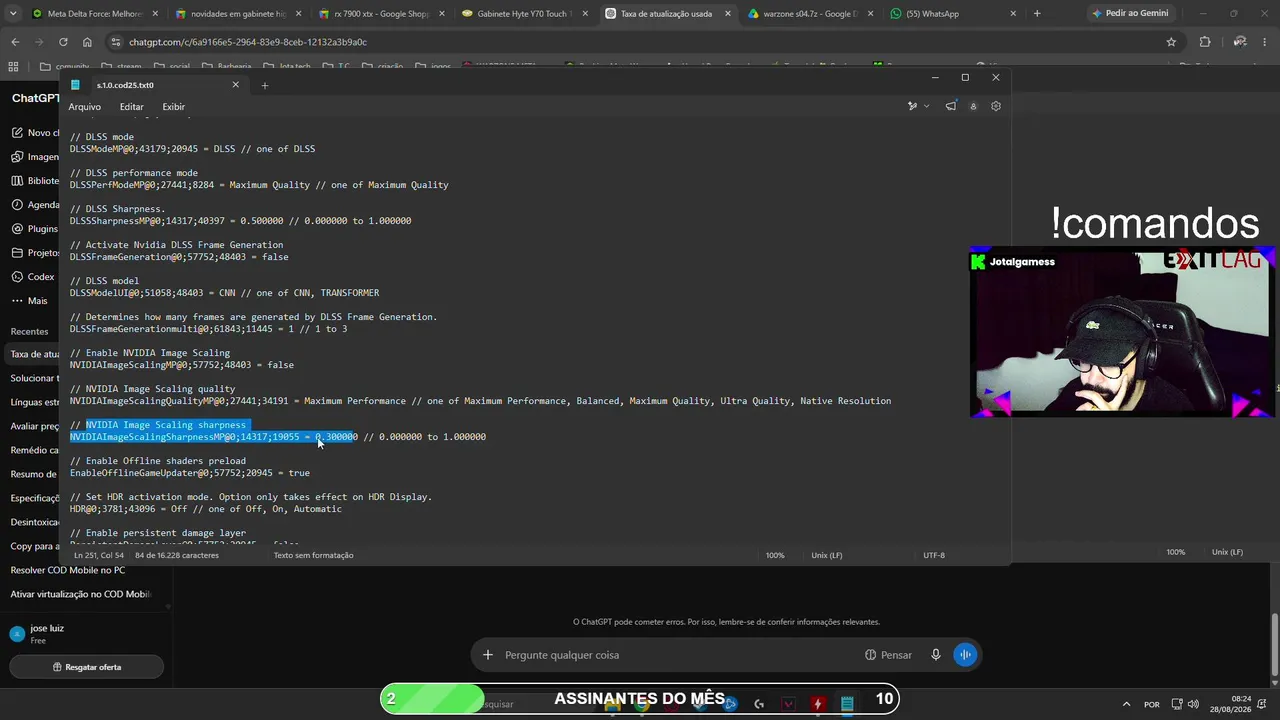Open Notepad from the Windows taskbar
Viewport: 1280px width, 720px height.
pyautogui.click(x=847, y=704)
